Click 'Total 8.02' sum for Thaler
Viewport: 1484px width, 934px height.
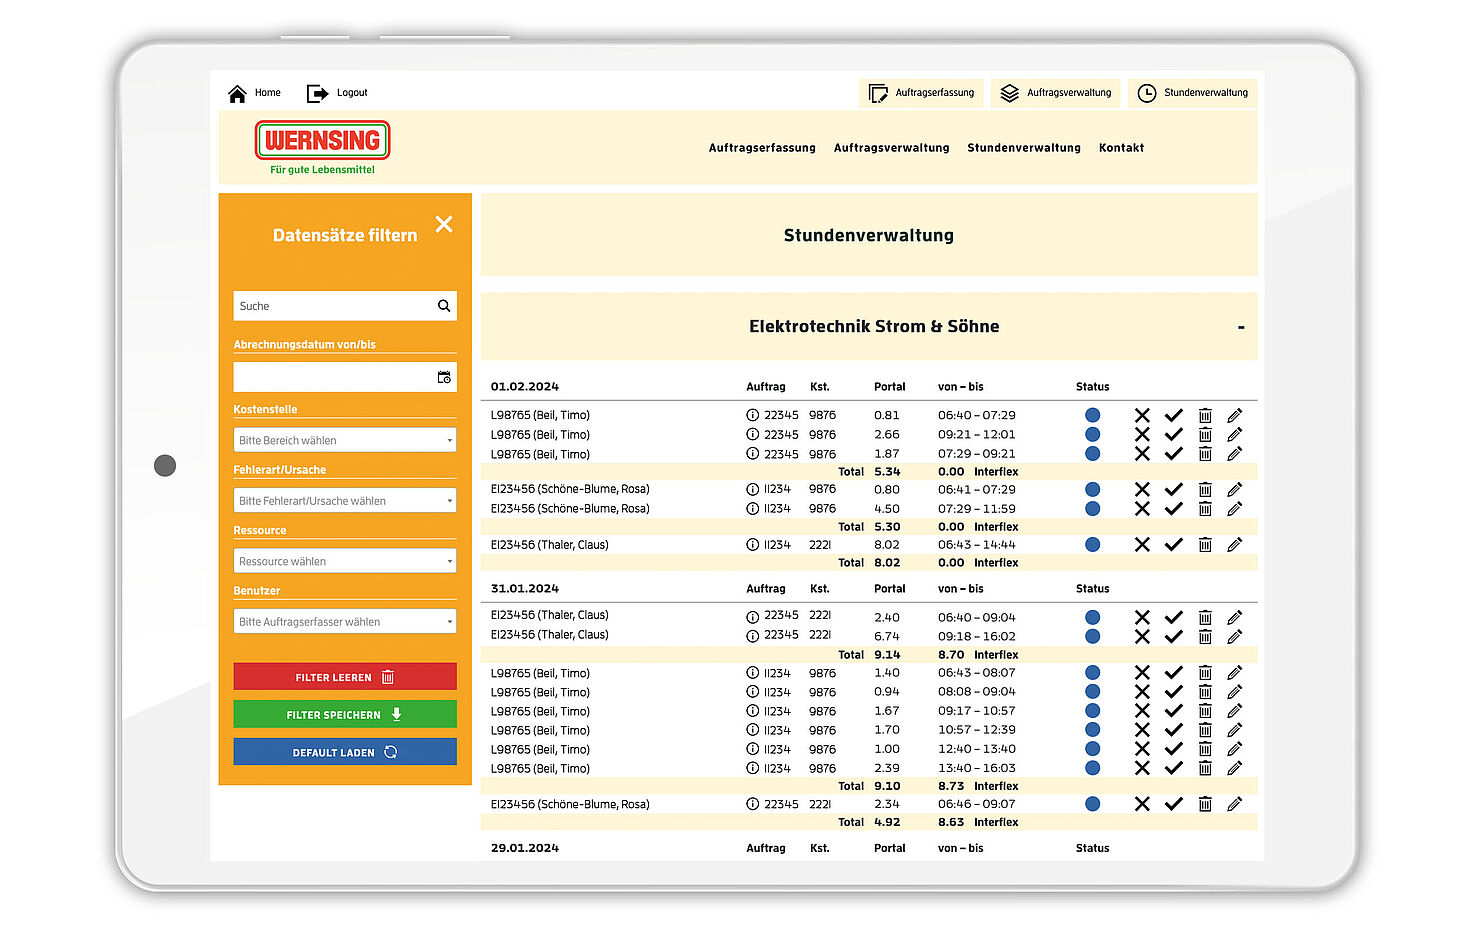pyautogui.click(x=869, y=563)
